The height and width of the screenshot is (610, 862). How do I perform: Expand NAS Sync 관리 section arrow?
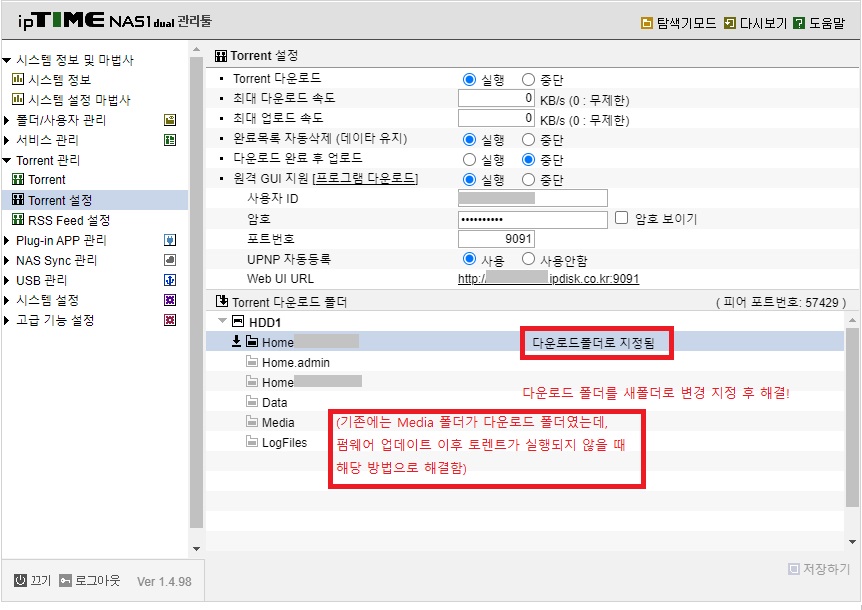click(x=7, y=260)
